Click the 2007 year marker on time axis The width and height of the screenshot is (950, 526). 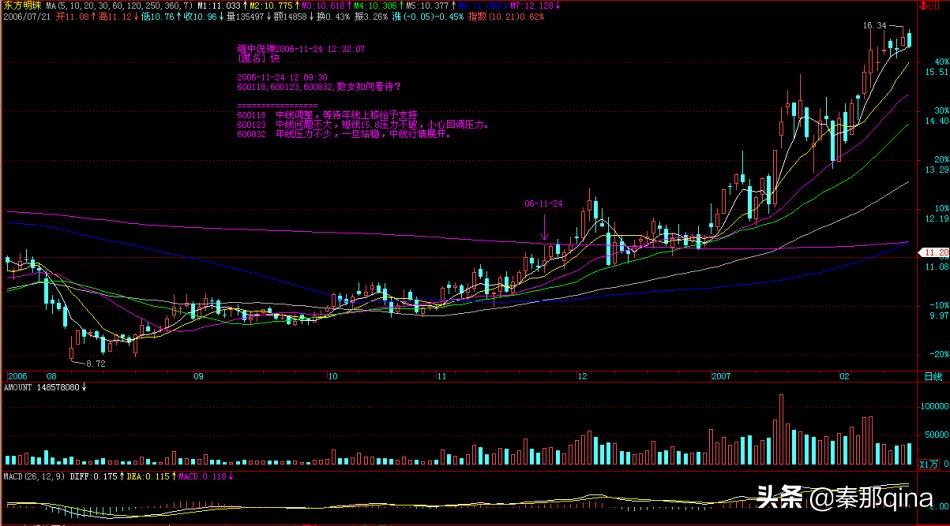coord(723,376)
